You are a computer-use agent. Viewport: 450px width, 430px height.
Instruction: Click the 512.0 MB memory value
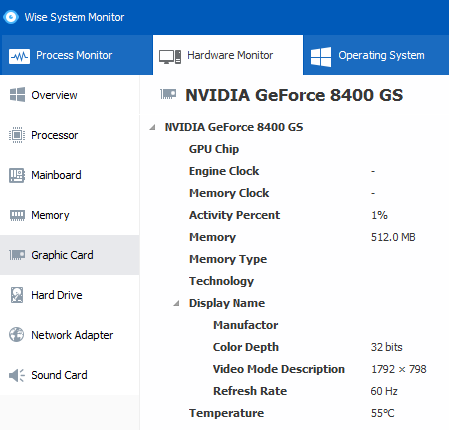click(x=393, y=237)
